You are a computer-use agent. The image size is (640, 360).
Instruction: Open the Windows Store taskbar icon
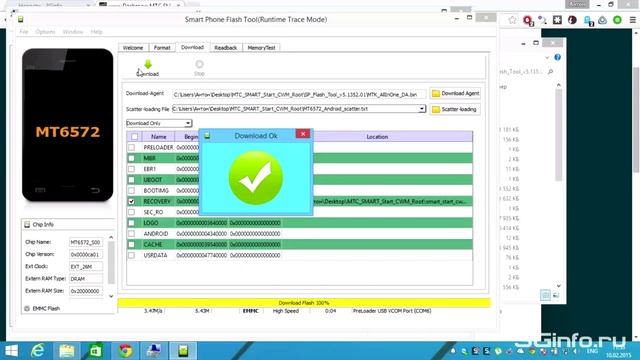[x=96, y=351]
